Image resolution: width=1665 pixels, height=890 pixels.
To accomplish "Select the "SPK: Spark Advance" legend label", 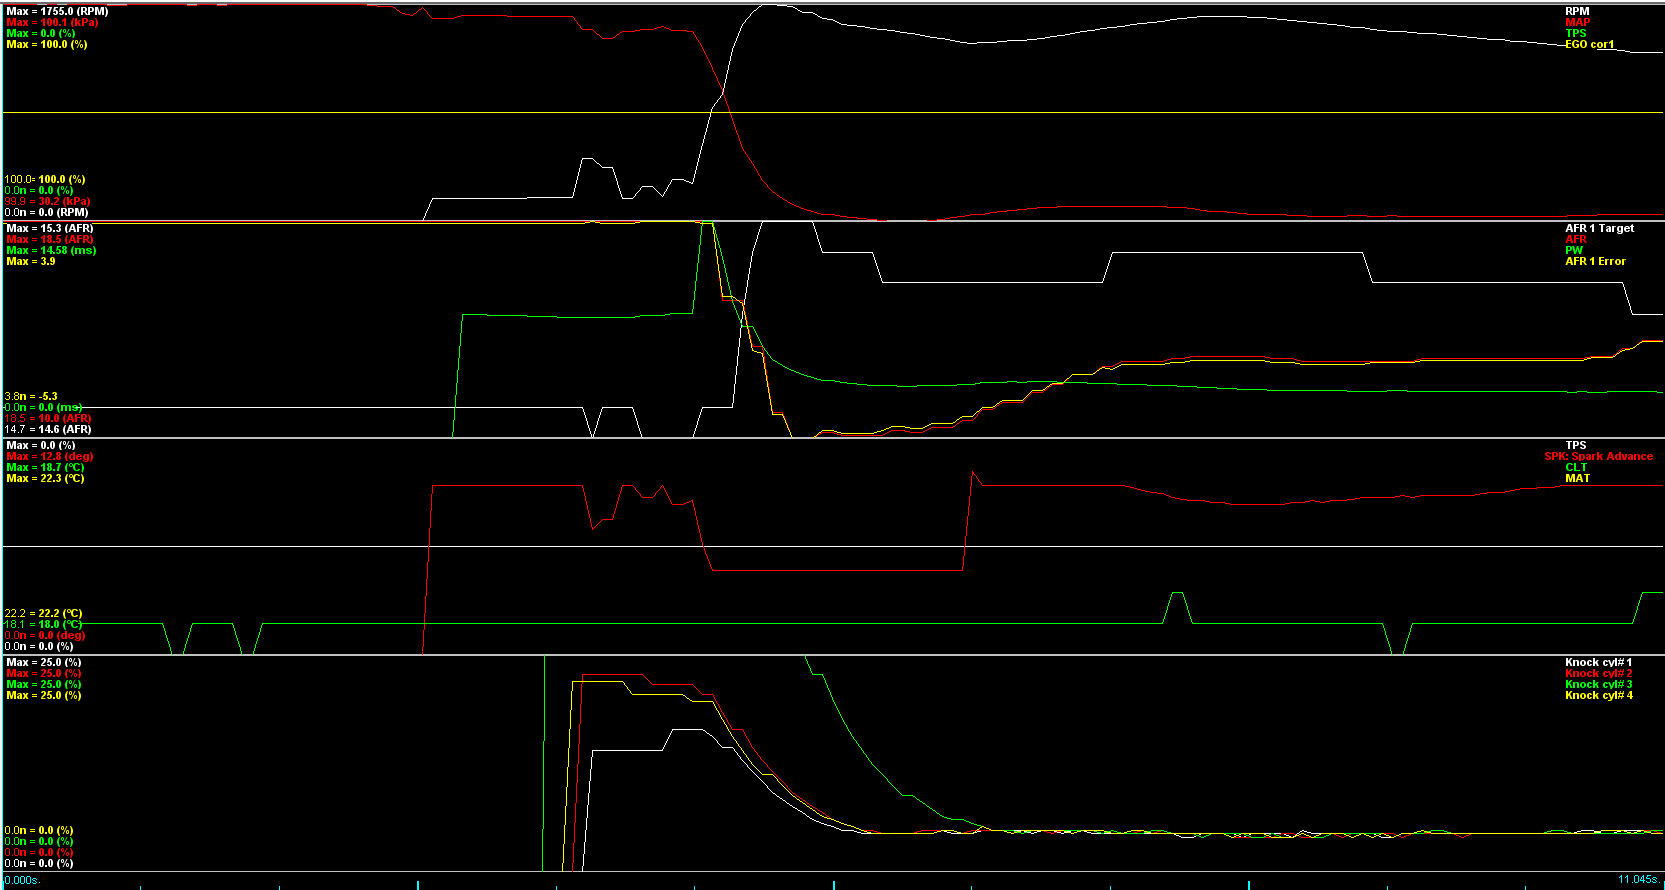I will point(1599,457).
